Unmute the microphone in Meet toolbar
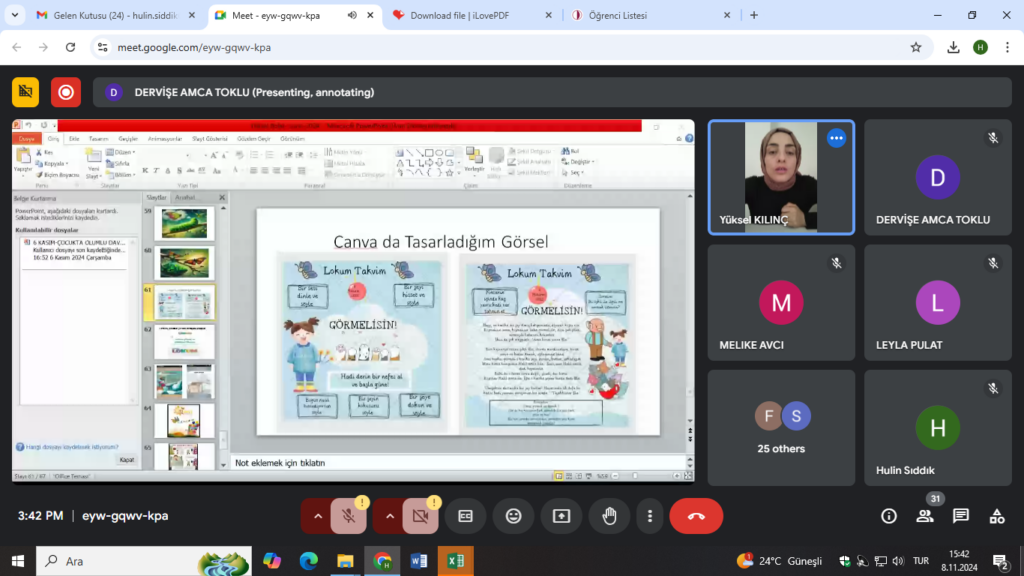This screenshot has height=576, width=1024. 348,516
